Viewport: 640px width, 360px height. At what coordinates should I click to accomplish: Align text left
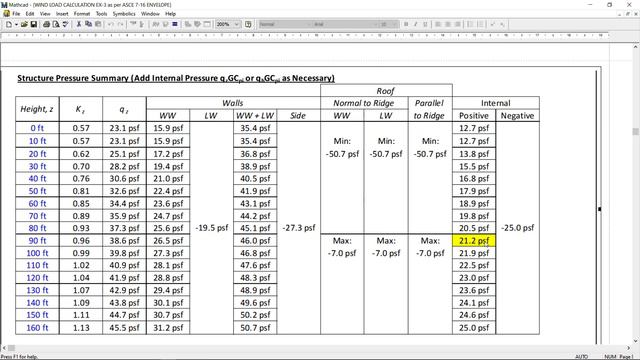click(438, 24)
